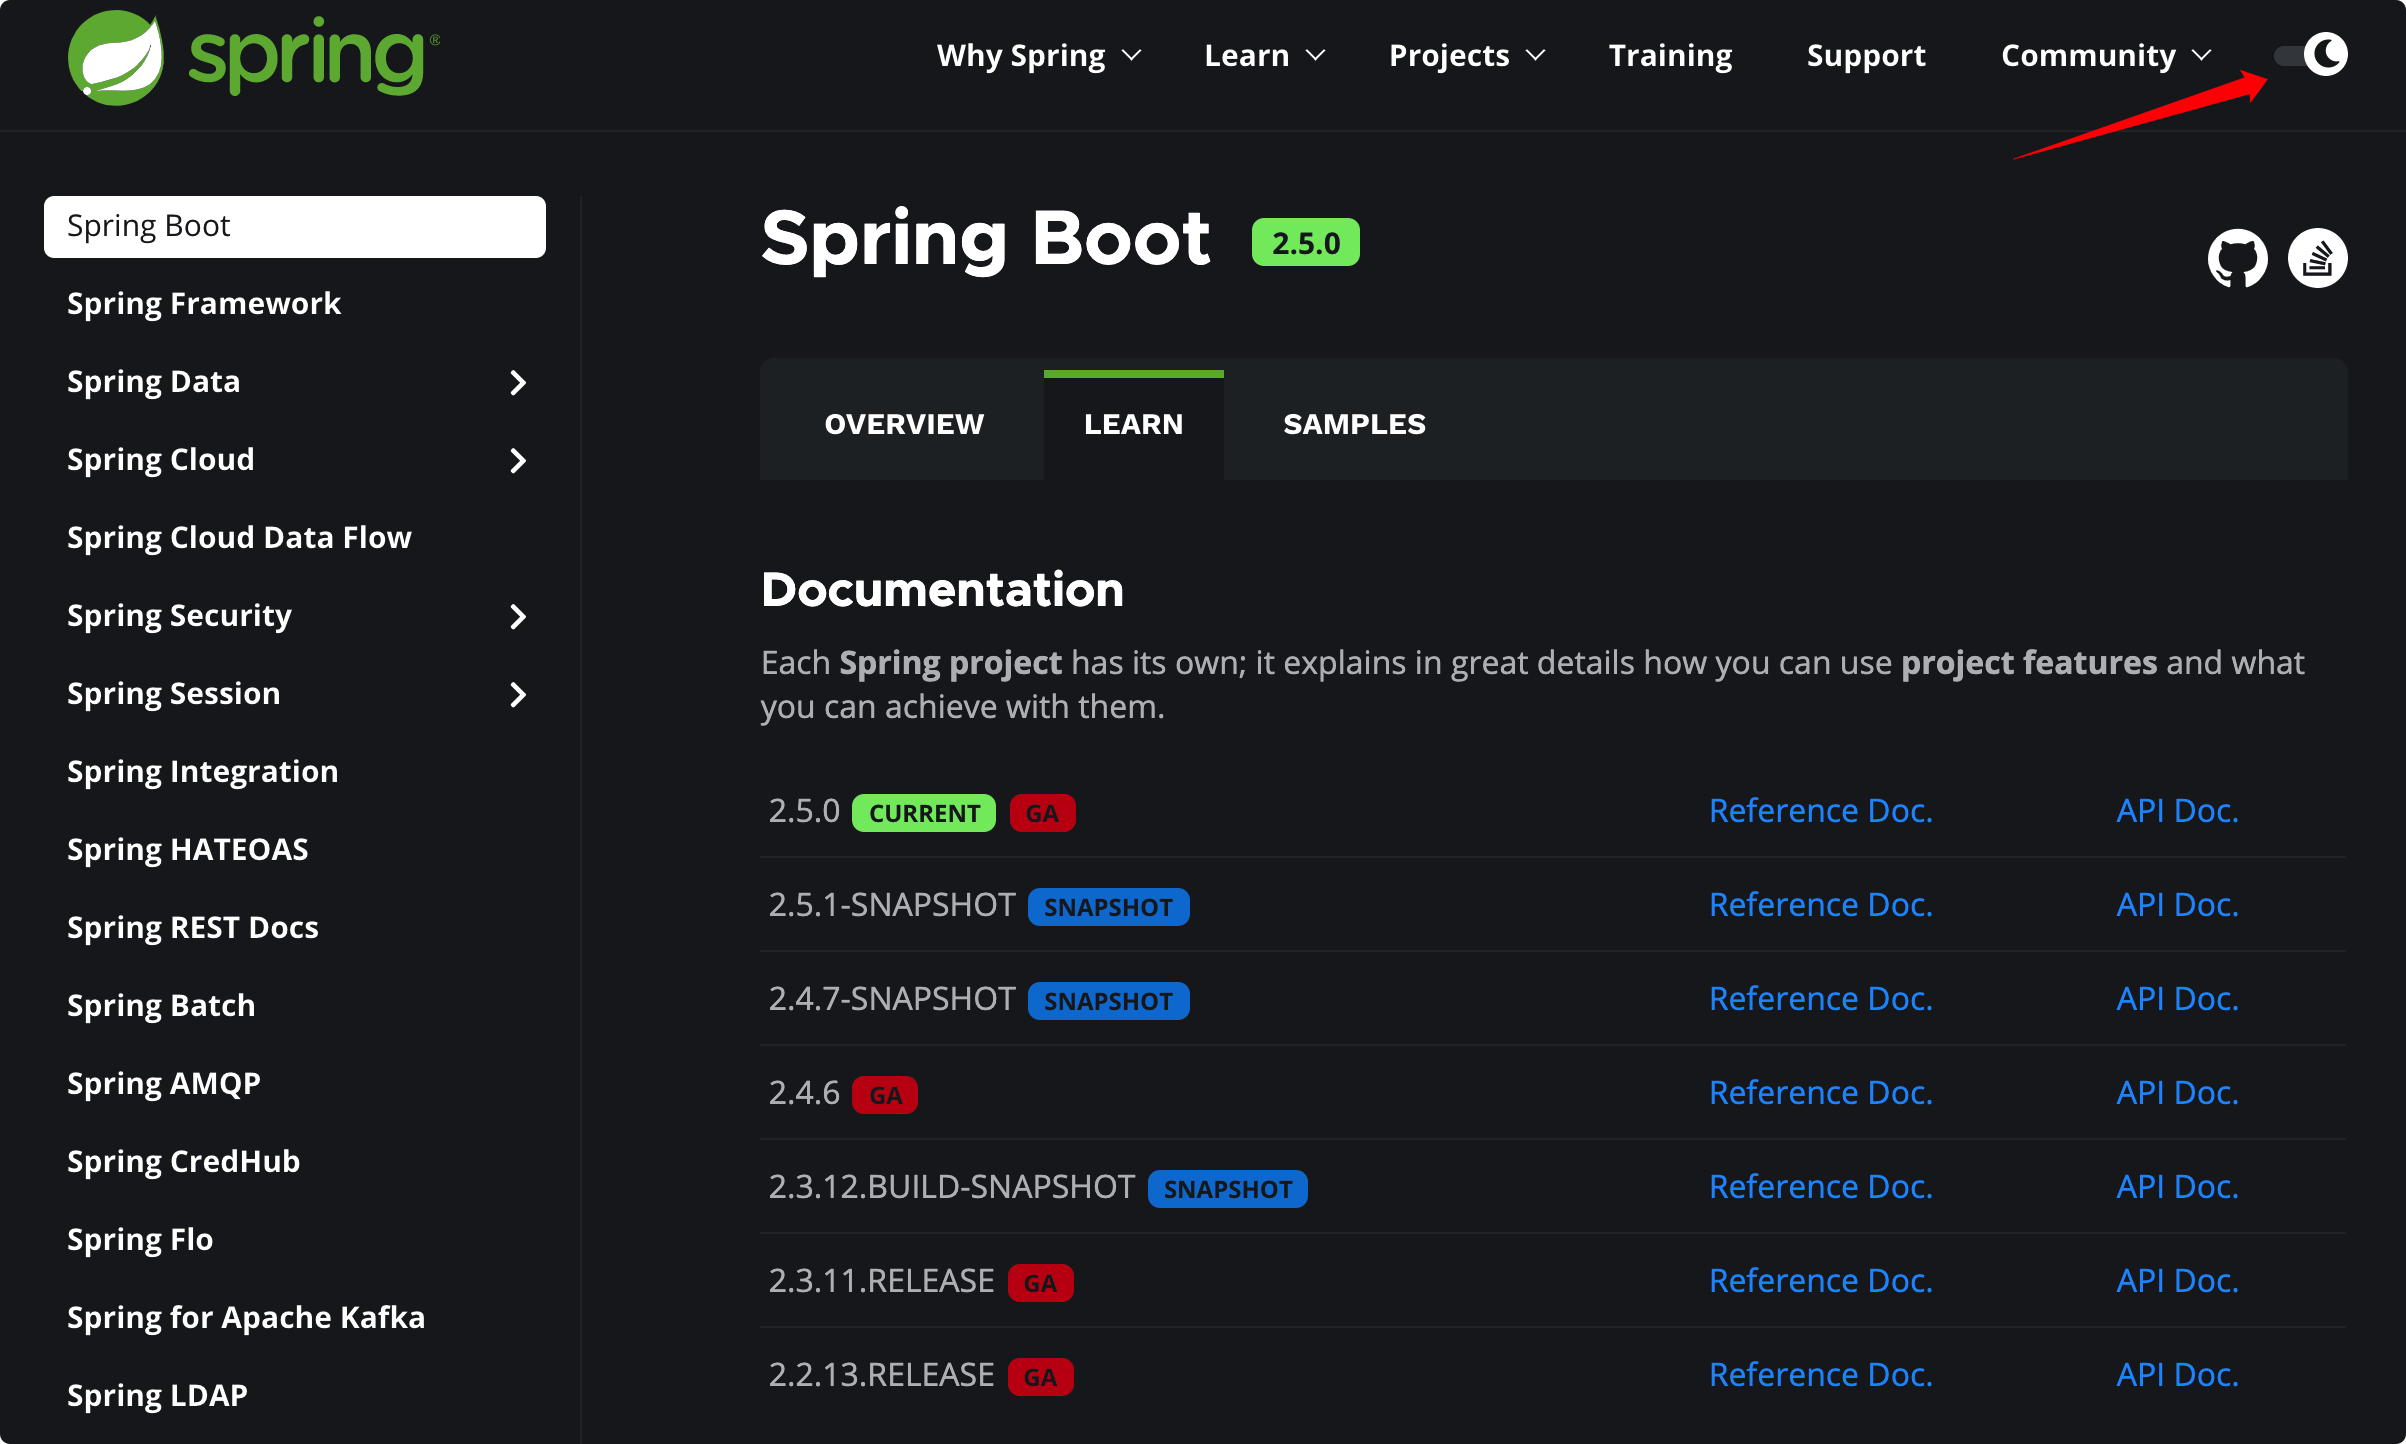Screen dimensions: 2406x1444
Task: Open Spring LDAP project
Action: coord(157,1395)
